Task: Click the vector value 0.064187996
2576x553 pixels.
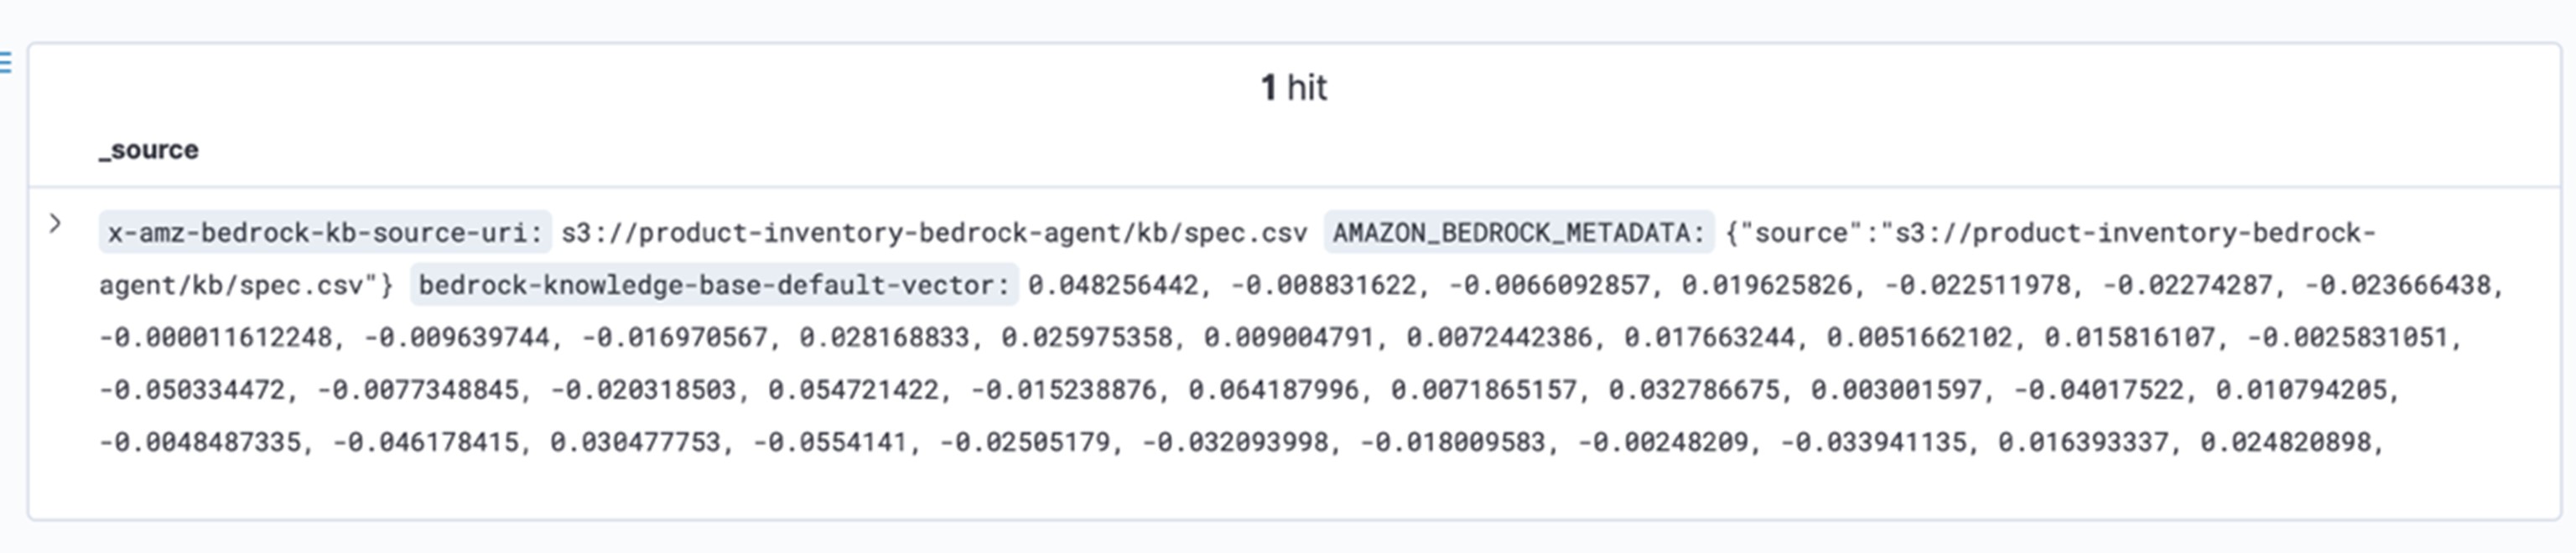Action: 1274,390
